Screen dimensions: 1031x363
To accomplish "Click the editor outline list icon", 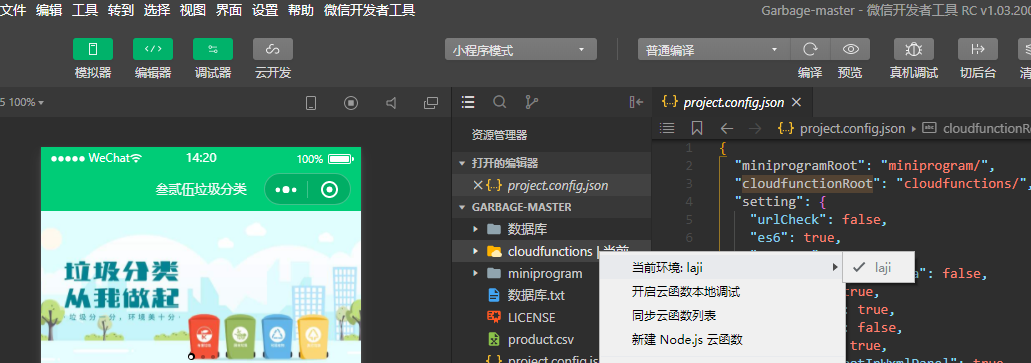I will point(667,128).
